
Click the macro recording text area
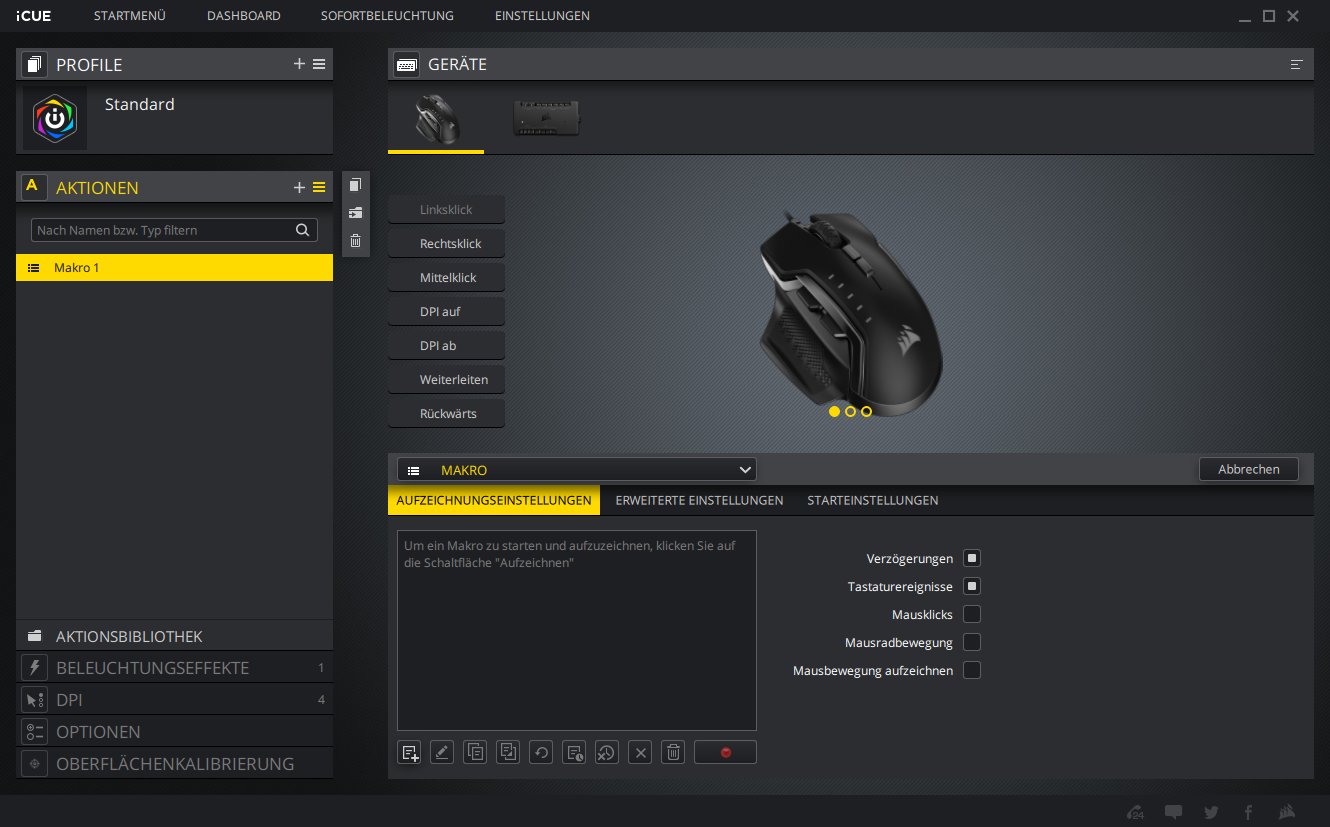pyautogui.click(x=577, y=630)
